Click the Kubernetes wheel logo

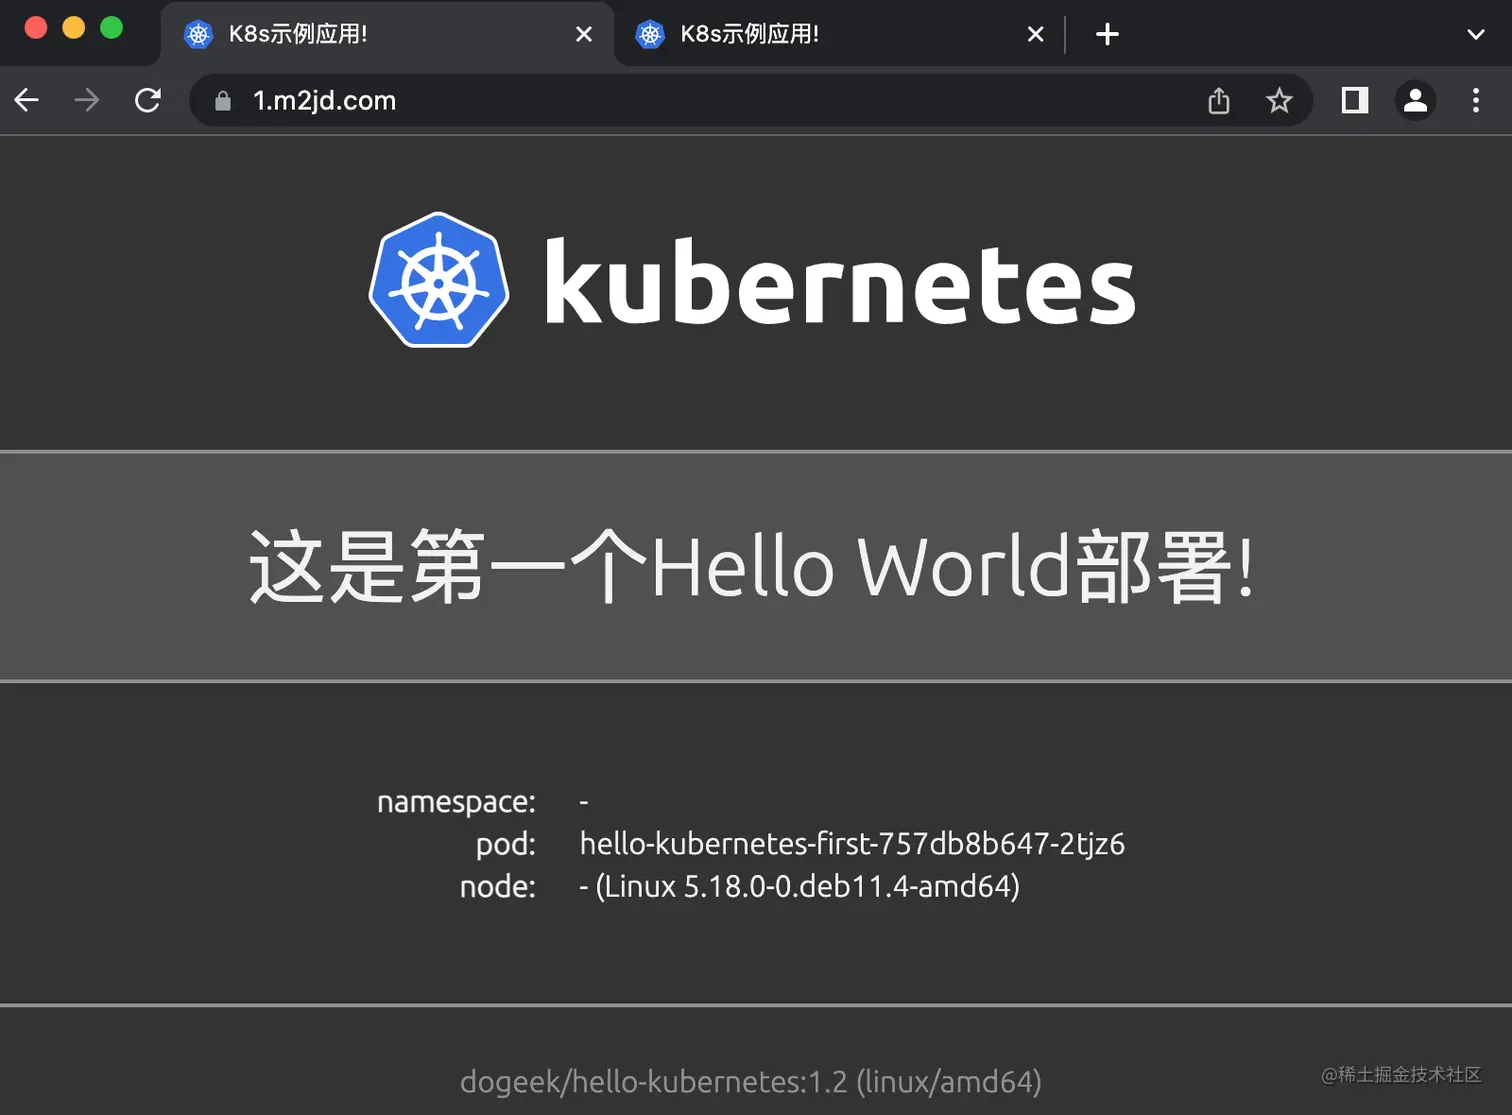point(439,280)
